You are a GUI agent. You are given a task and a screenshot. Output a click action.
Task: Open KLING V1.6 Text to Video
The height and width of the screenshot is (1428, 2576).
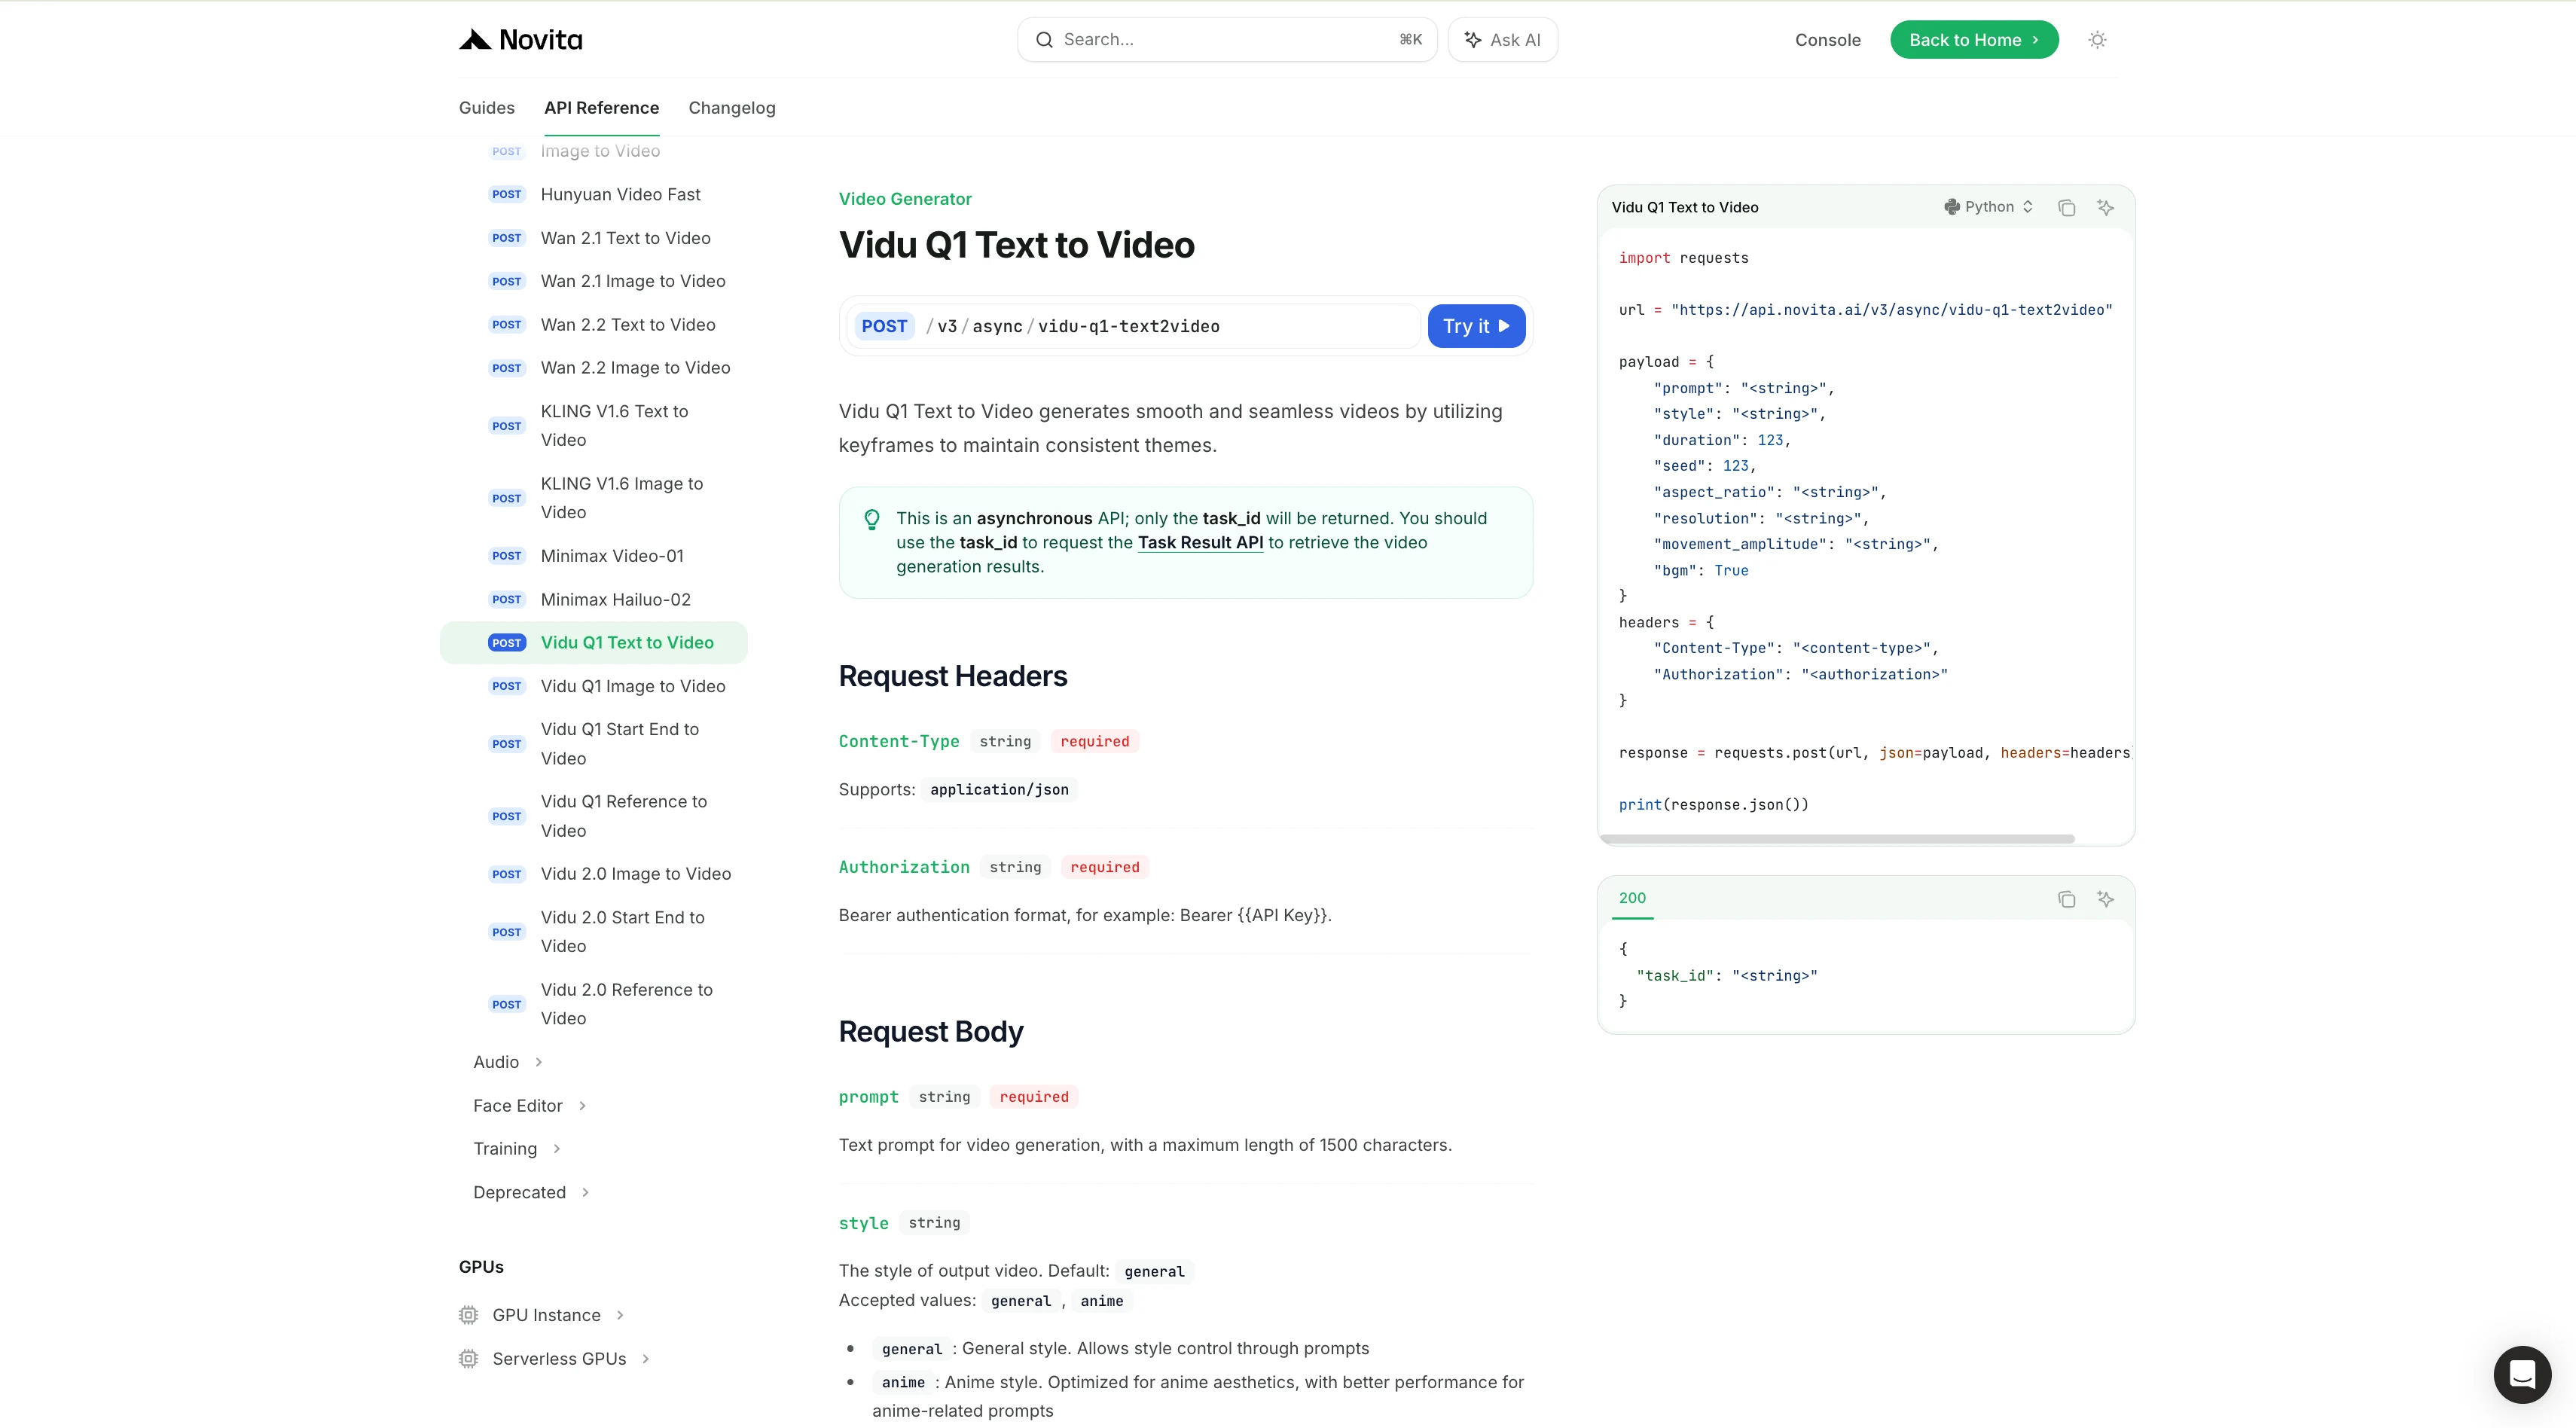pos(614,426)
